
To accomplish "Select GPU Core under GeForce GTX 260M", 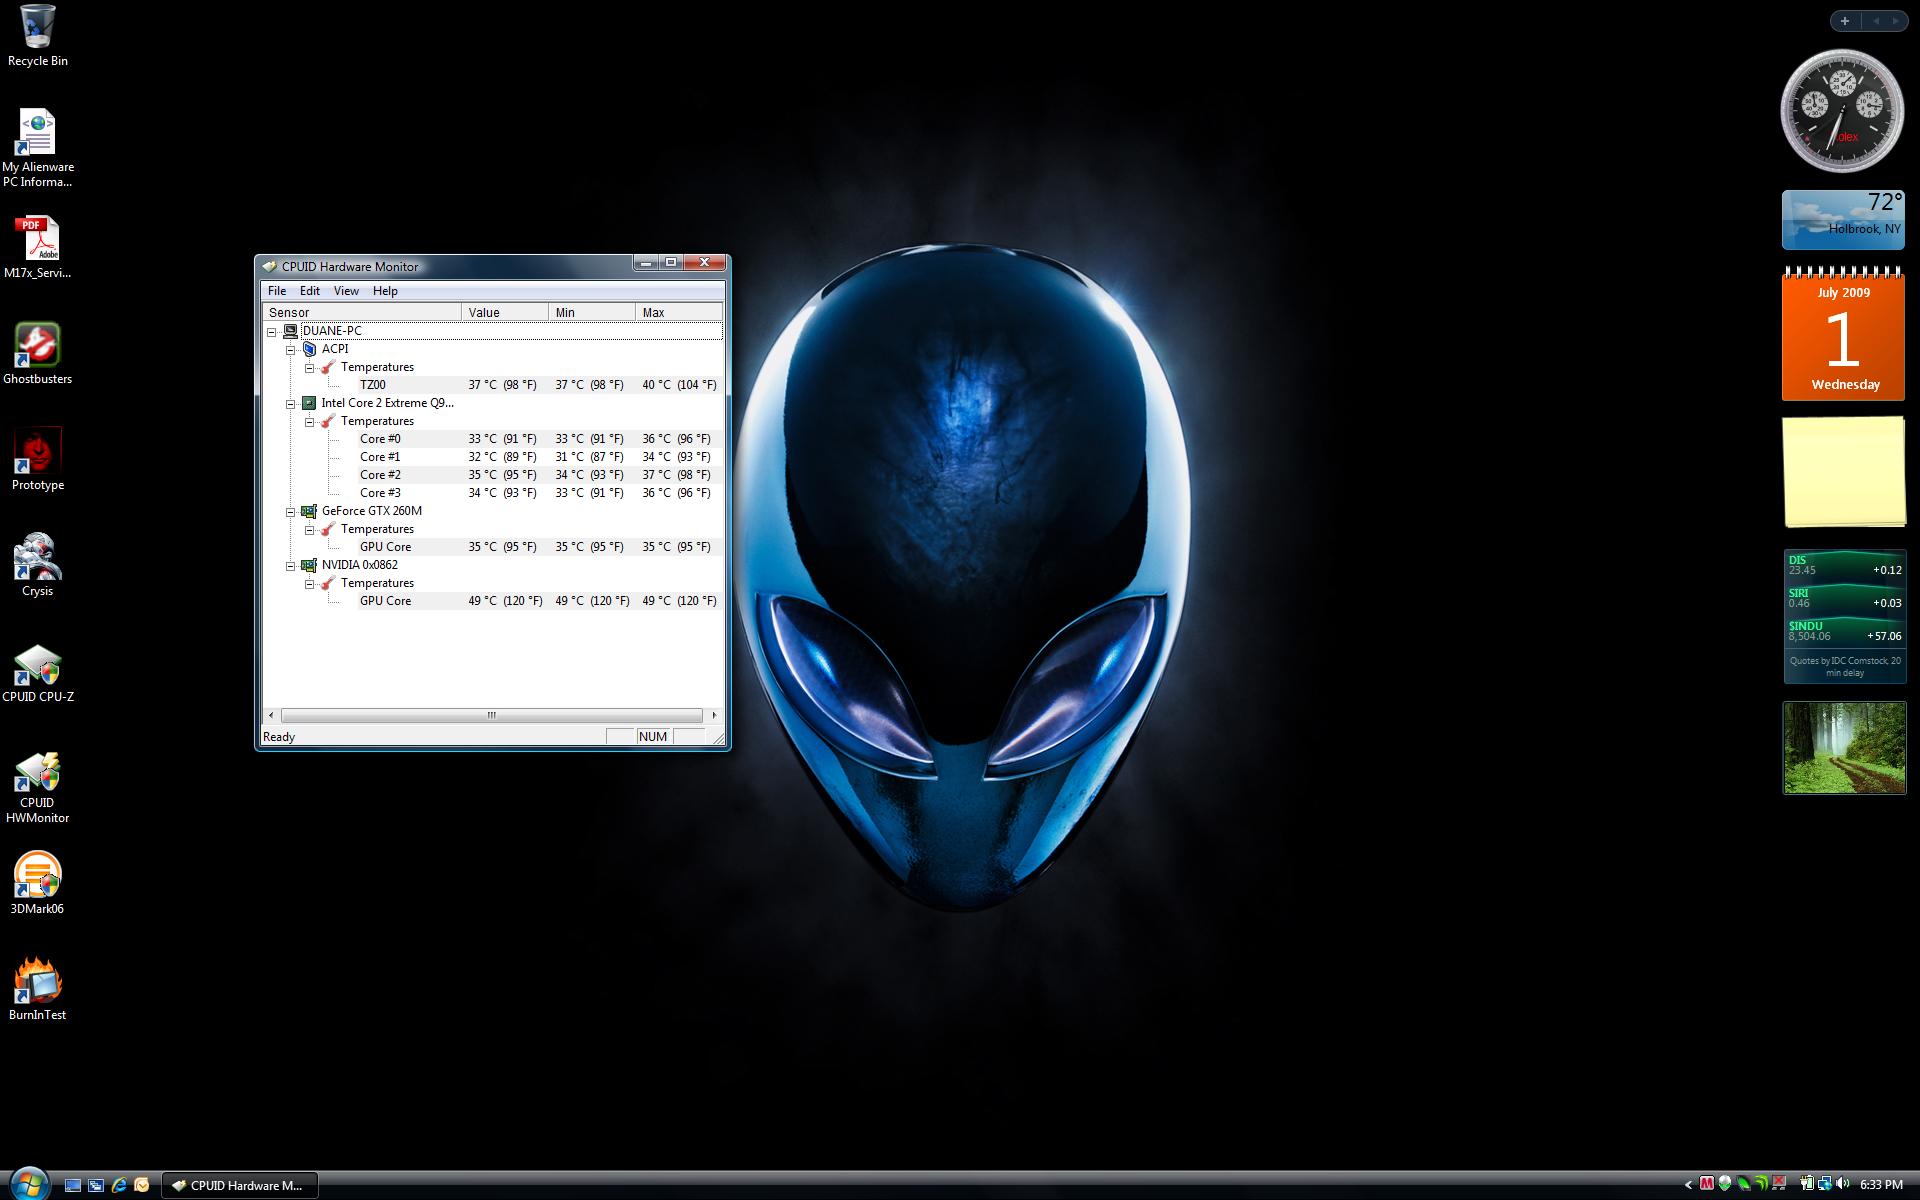I will pos(539,547).
